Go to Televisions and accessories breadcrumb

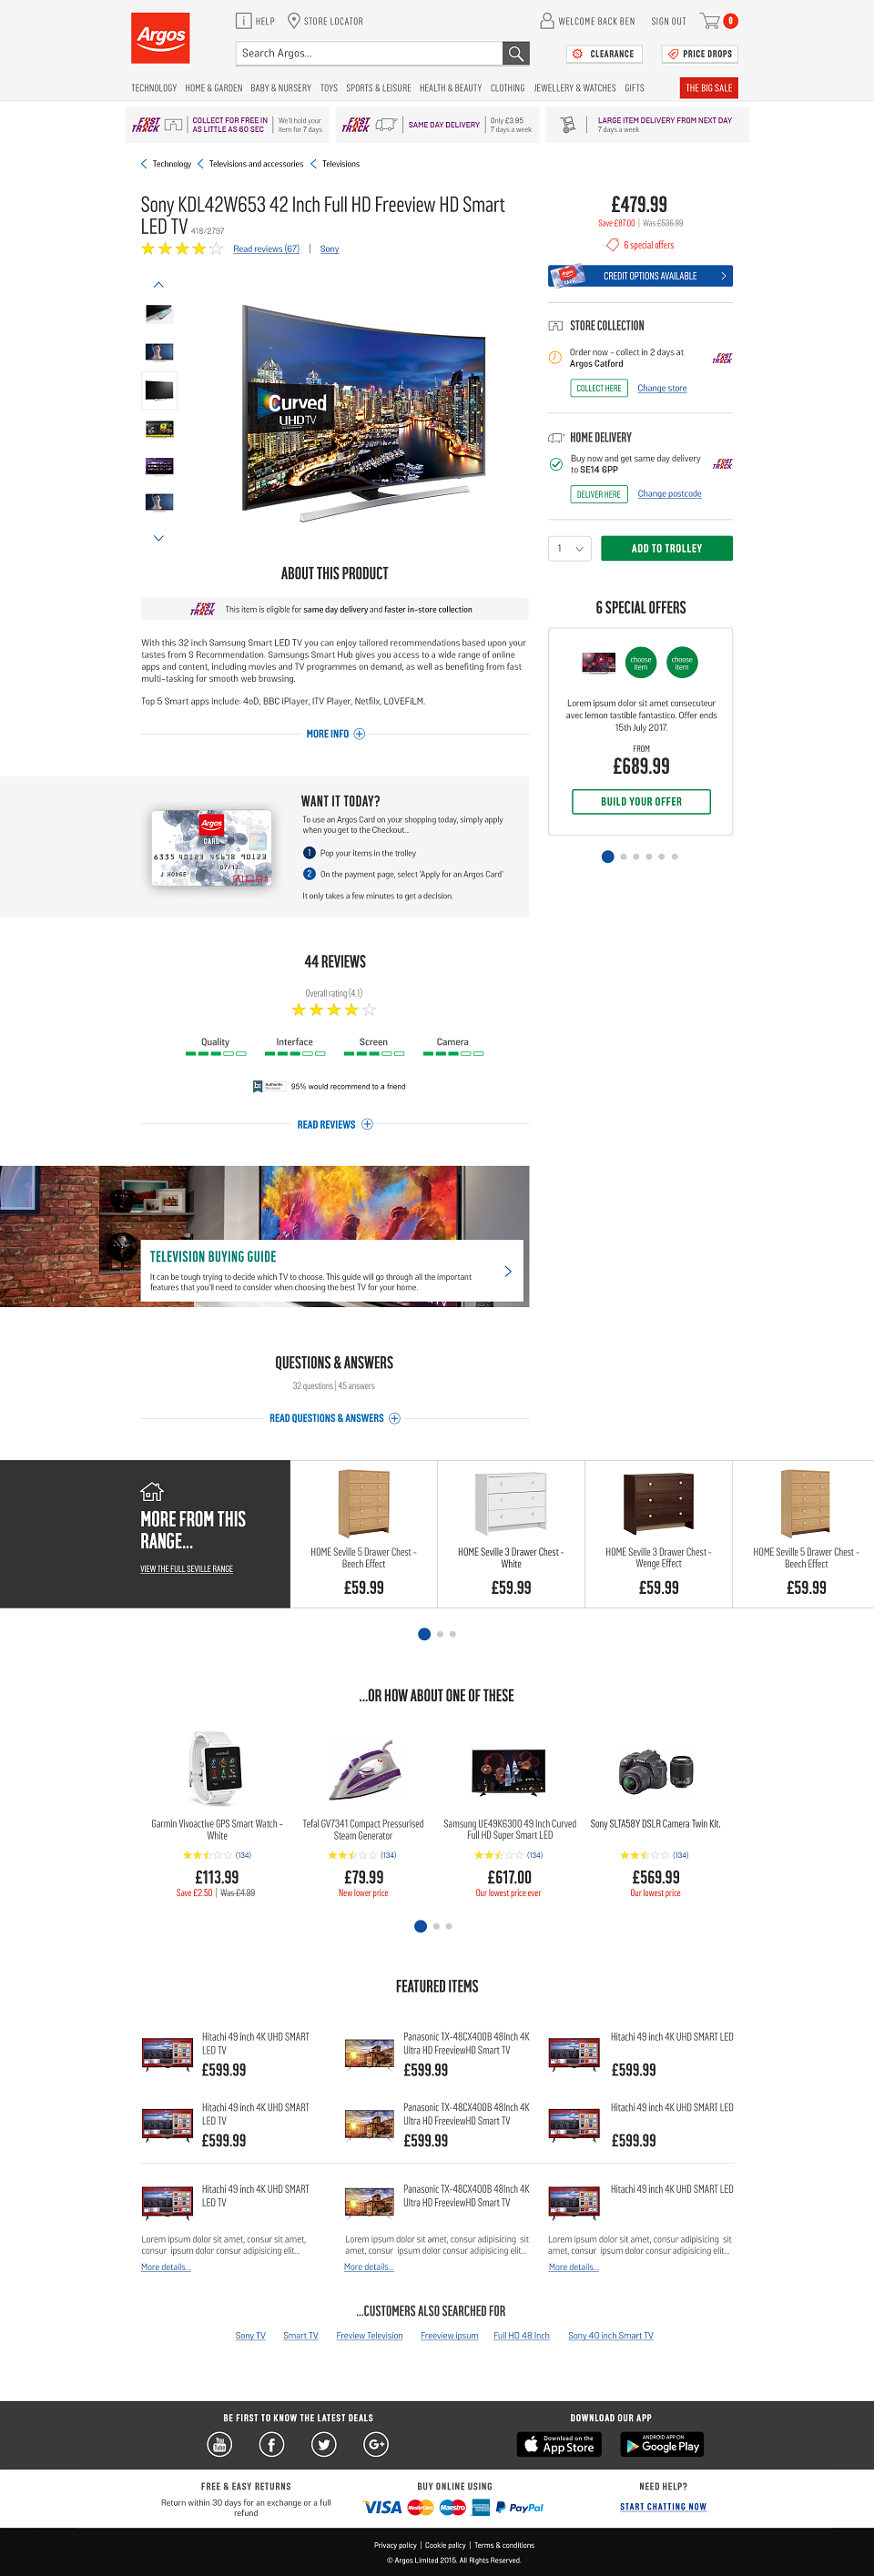pyautogui.click(x=256, y=164)
